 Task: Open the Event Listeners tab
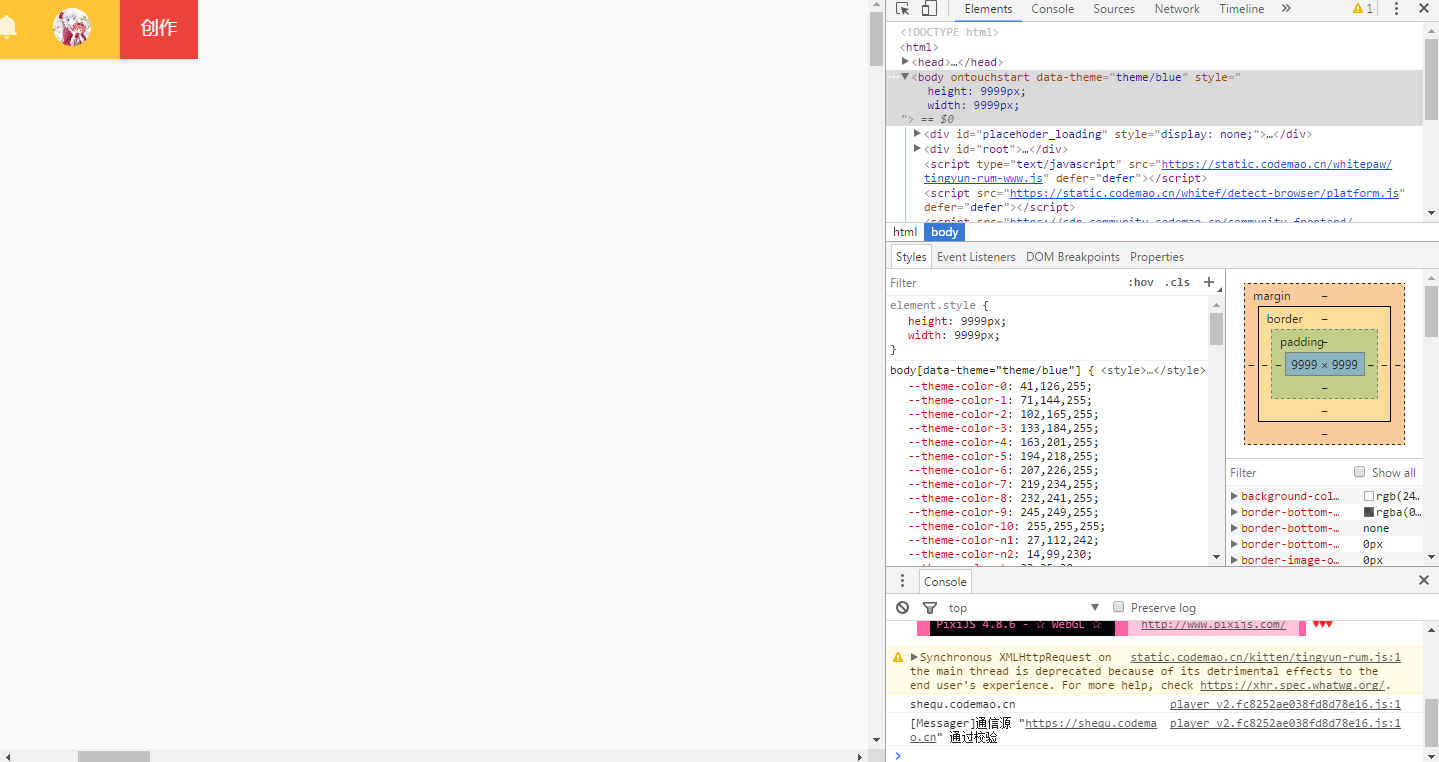pyautogui.click(x=976, y=257)
